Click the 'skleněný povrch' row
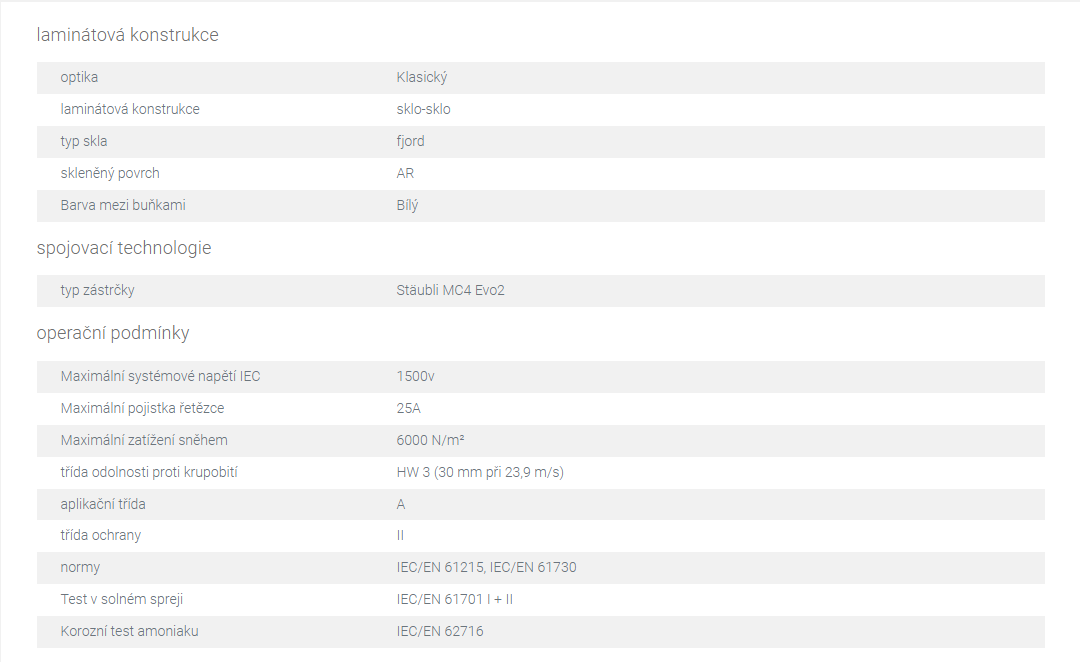Viewport: 1080px width, 662px height. point(541,174)
